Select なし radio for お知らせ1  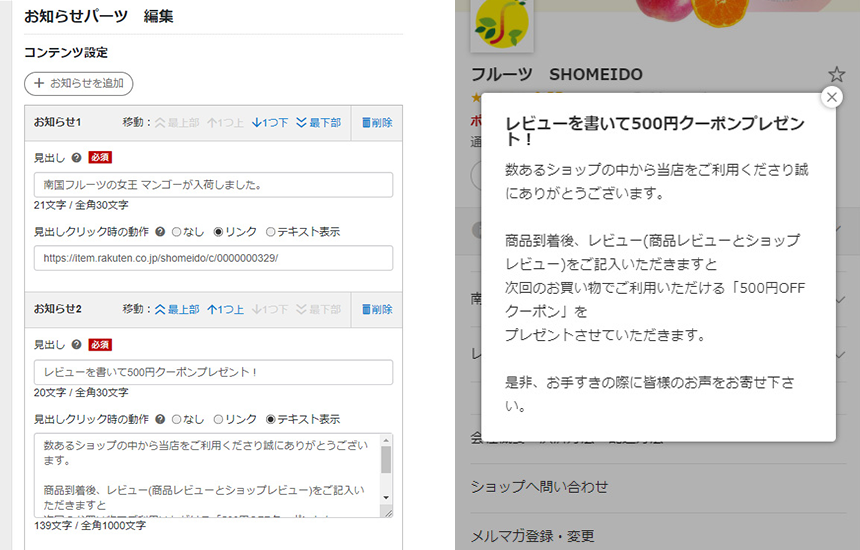click(177, 232)
